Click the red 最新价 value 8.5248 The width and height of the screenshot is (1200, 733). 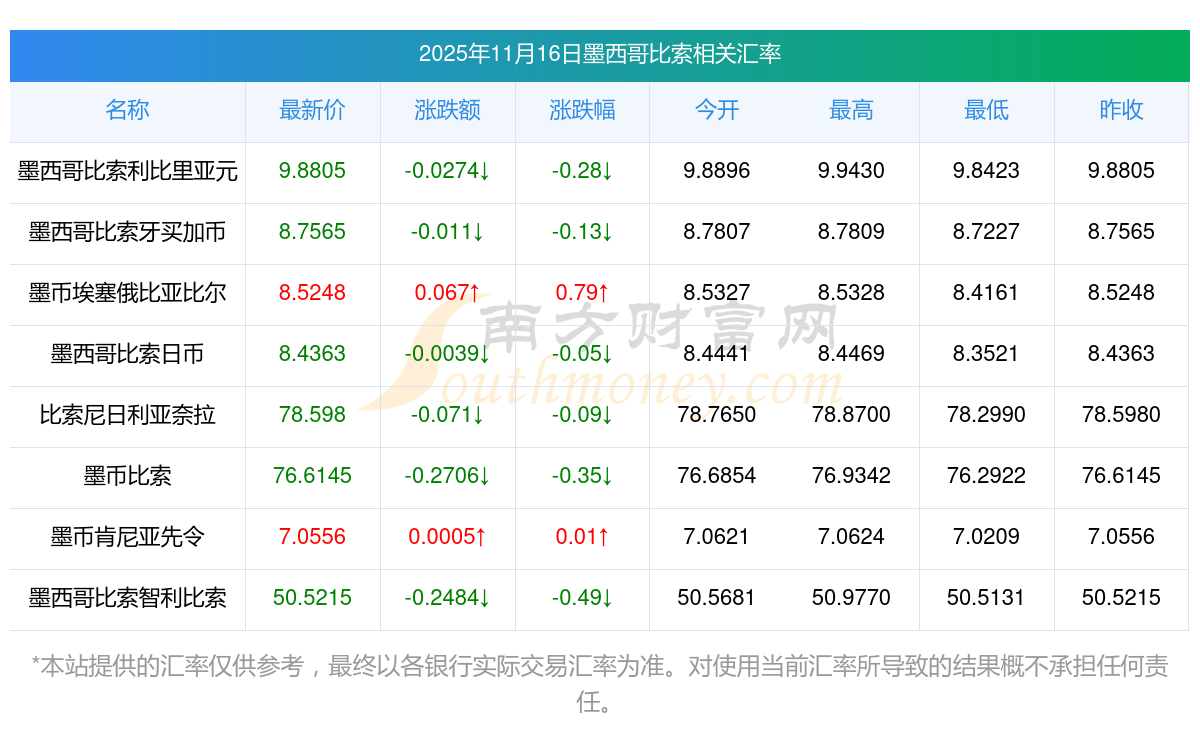point(313,293)
